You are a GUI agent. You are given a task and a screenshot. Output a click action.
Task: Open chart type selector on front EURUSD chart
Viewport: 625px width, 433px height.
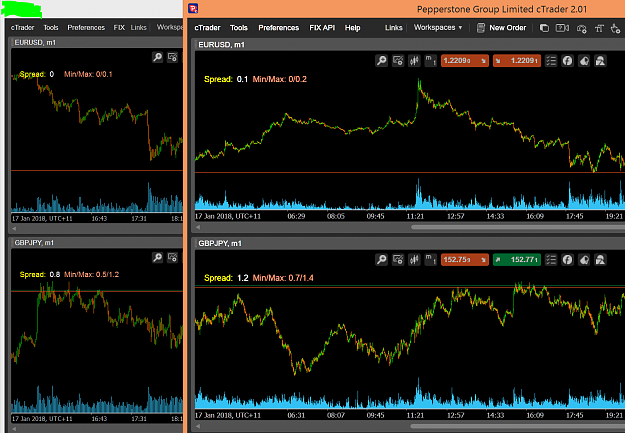tap(414, 61)
